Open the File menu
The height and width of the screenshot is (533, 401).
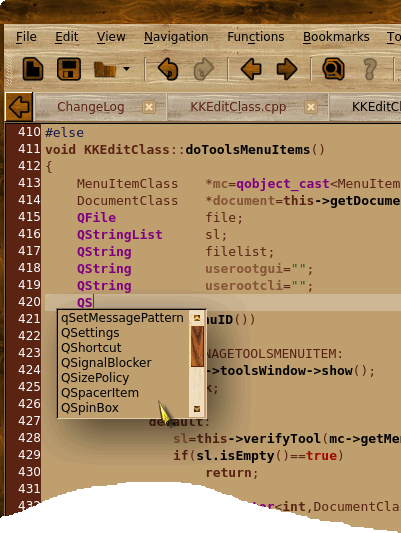26,37
